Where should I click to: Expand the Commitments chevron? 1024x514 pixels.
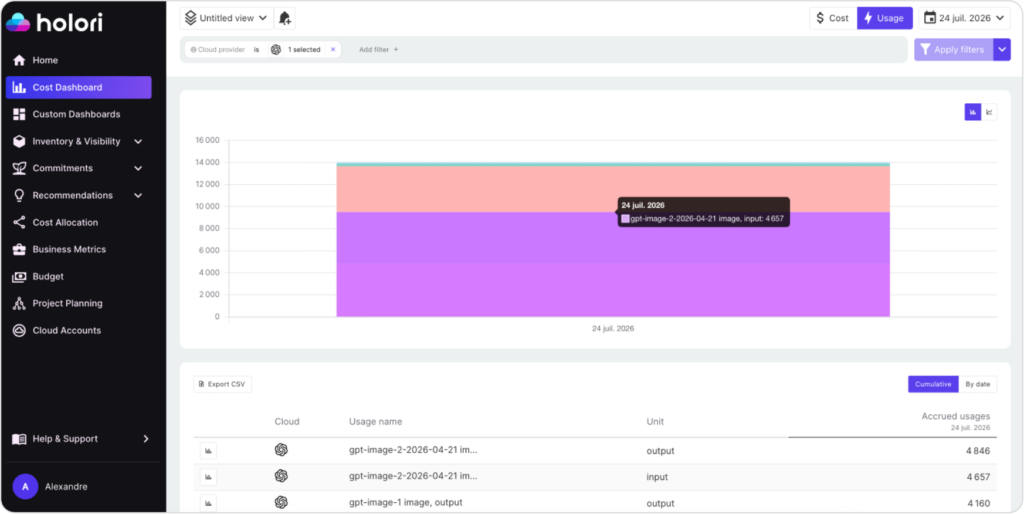tap(138, 169)
